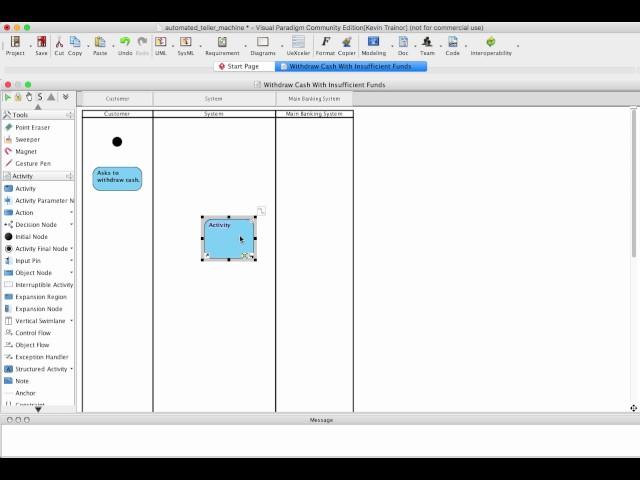
Task: Select the hand pan tool in palette
Action: click(29, 97)
